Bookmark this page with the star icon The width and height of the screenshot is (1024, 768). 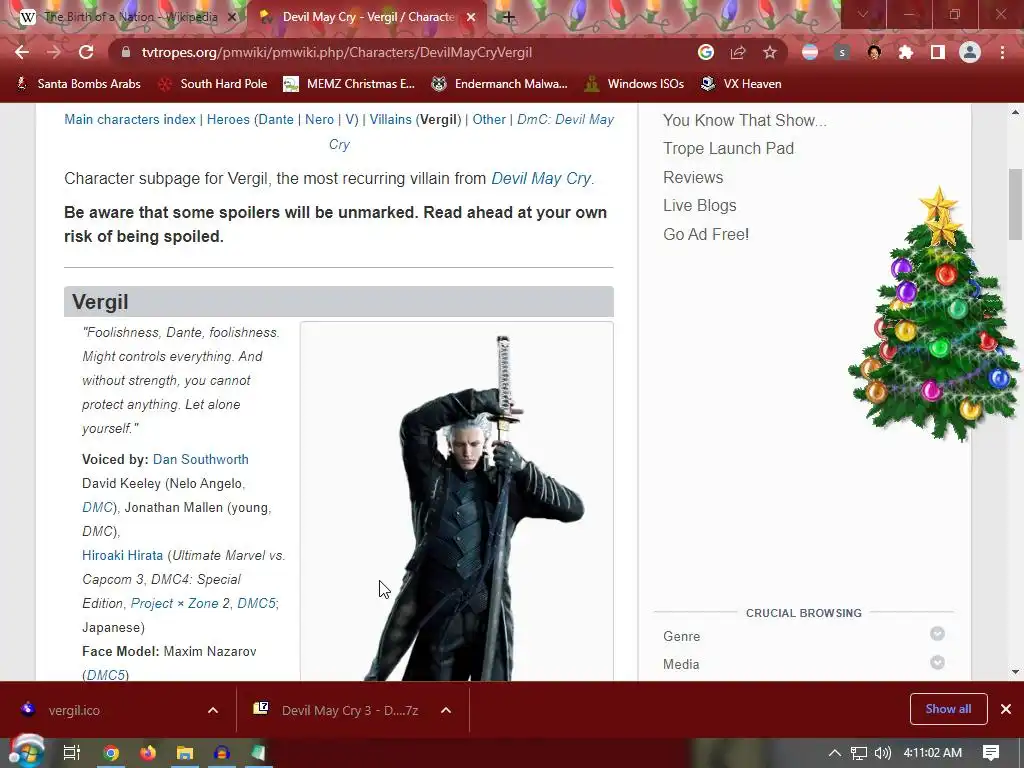coord(770,52)
